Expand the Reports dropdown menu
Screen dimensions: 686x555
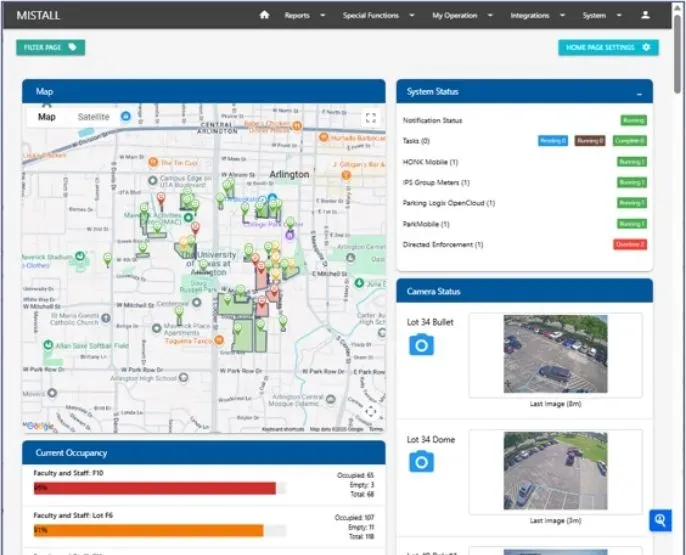[x=304, y=15]
